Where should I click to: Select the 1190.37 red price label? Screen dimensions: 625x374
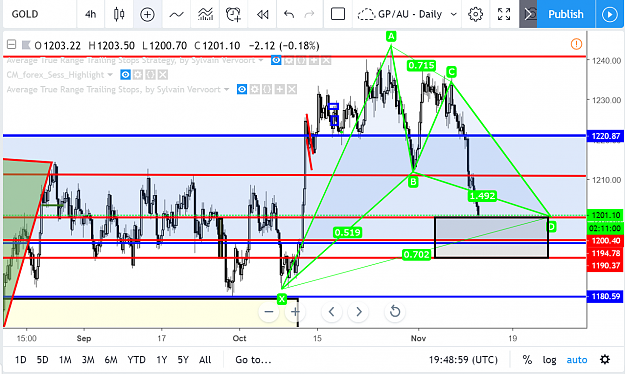tap(605, 266)
